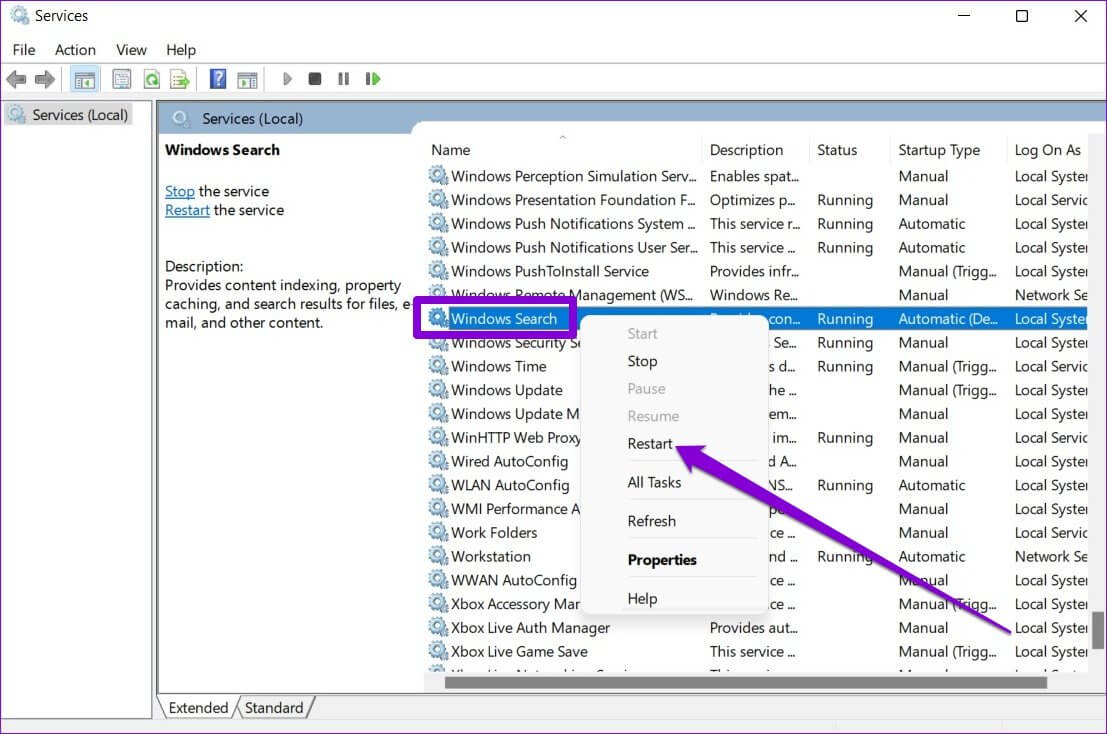Switch to the Extended tab
Image resolution: width=1107 pixels, height=734 pixels.
(x=198, y=707)
